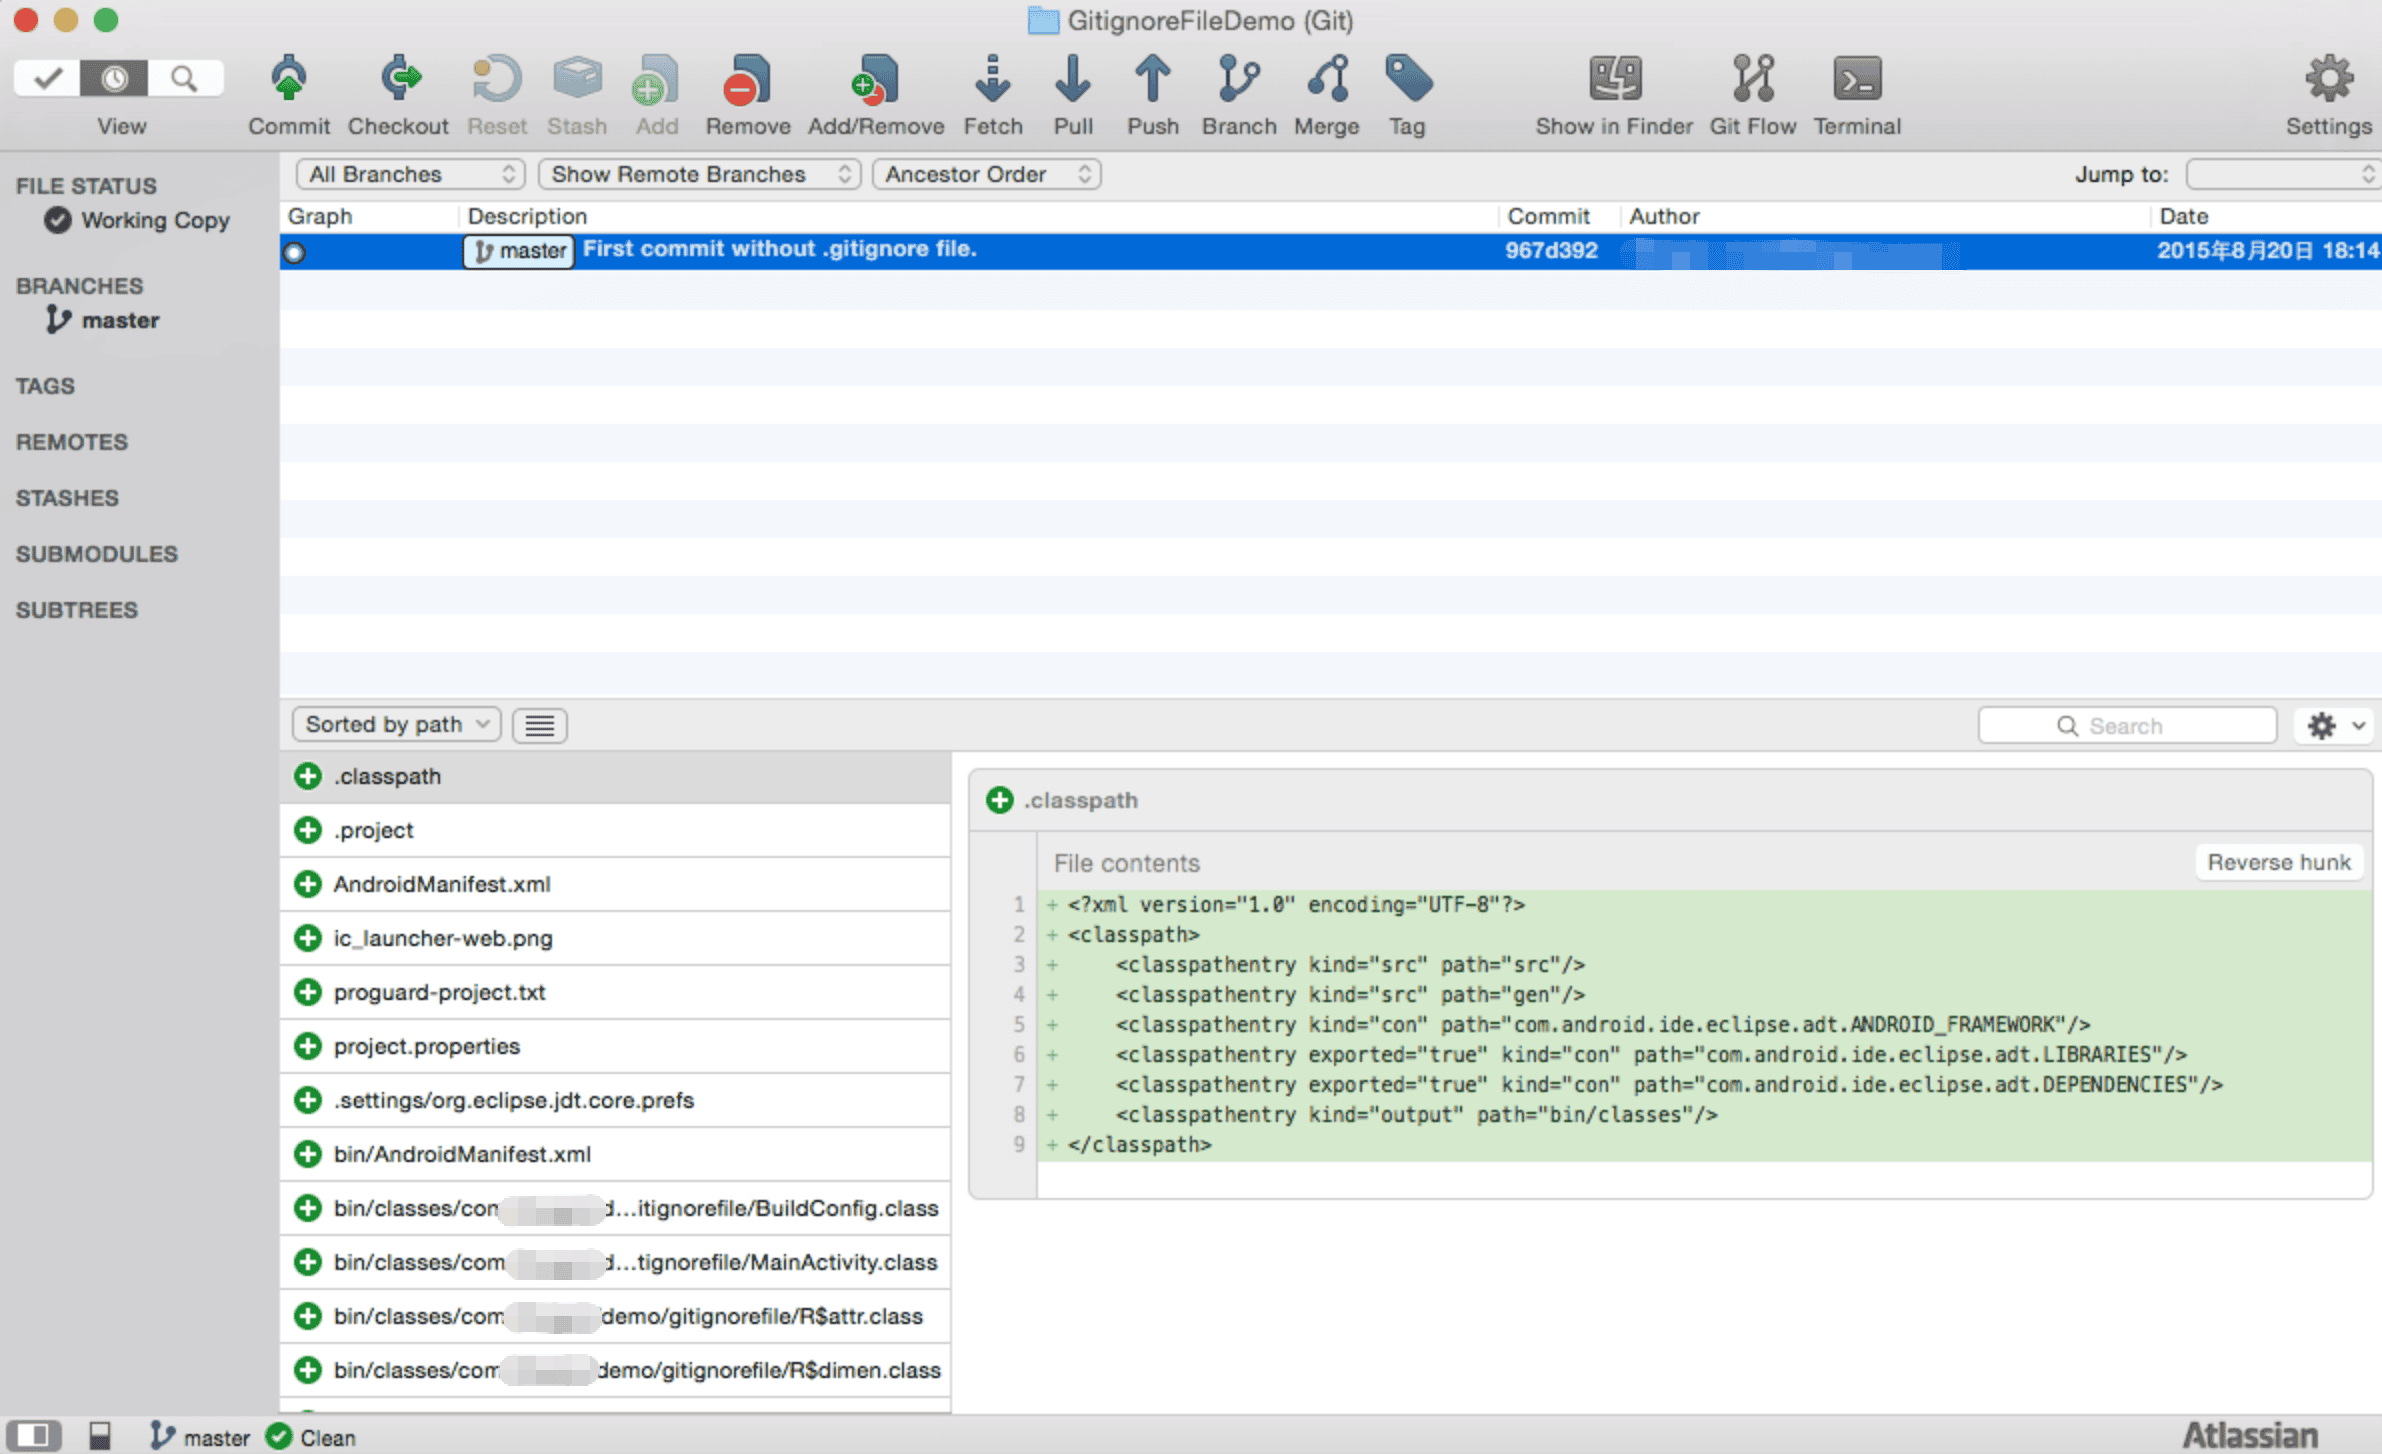The width and height of the screenshot is (2382, 1454).
Task: Open the All Branches dropdown
Action: (410, 174)
